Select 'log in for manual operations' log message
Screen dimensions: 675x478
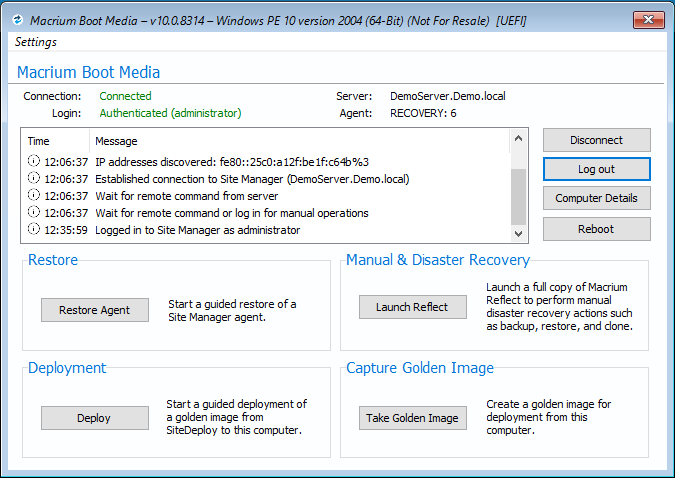232,213
